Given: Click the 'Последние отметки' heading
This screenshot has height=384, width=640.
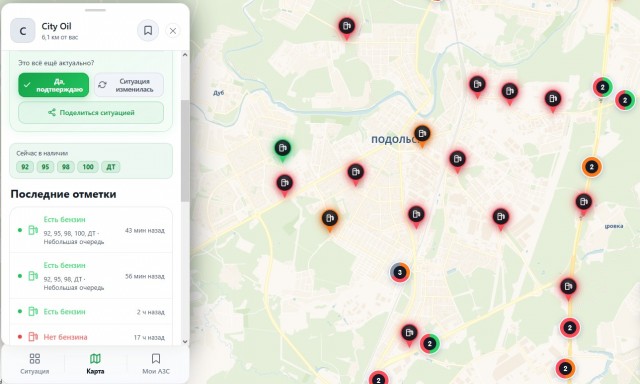Looking at the screenshot, I should 63,194.
